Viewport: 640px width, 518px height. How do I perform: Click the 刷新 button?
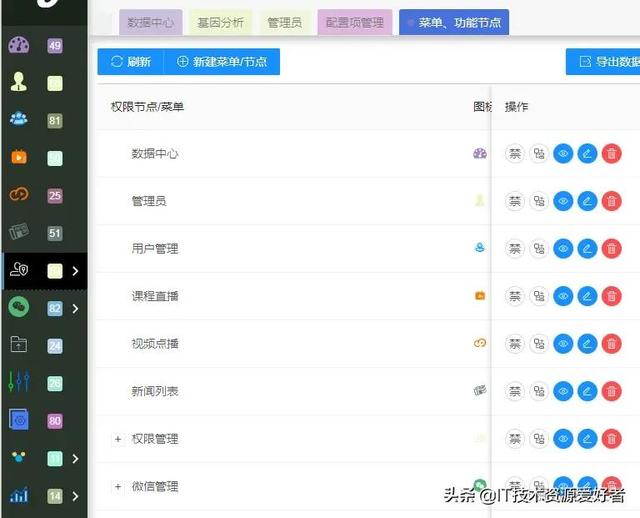(131, 62)
